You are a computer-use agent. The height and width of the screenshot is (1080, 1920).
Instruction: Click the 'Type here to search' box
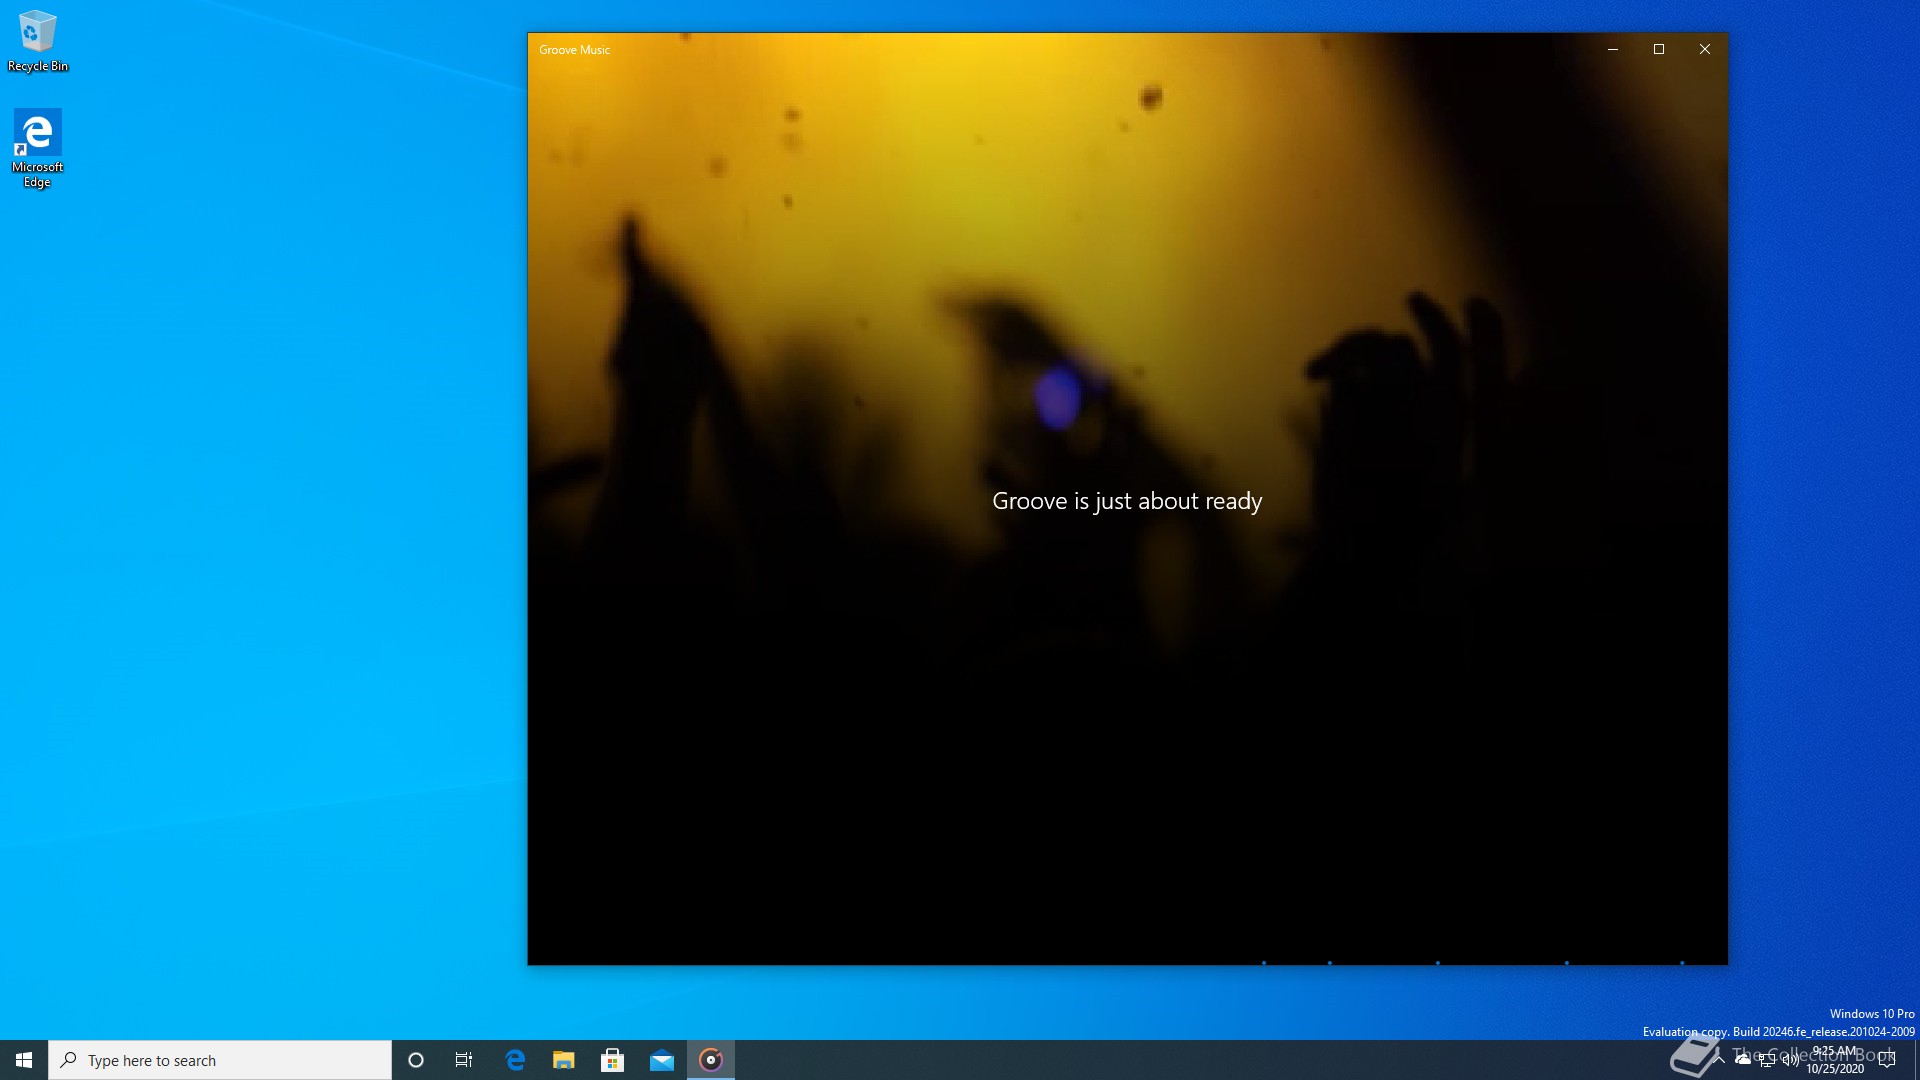(220, 1060)
